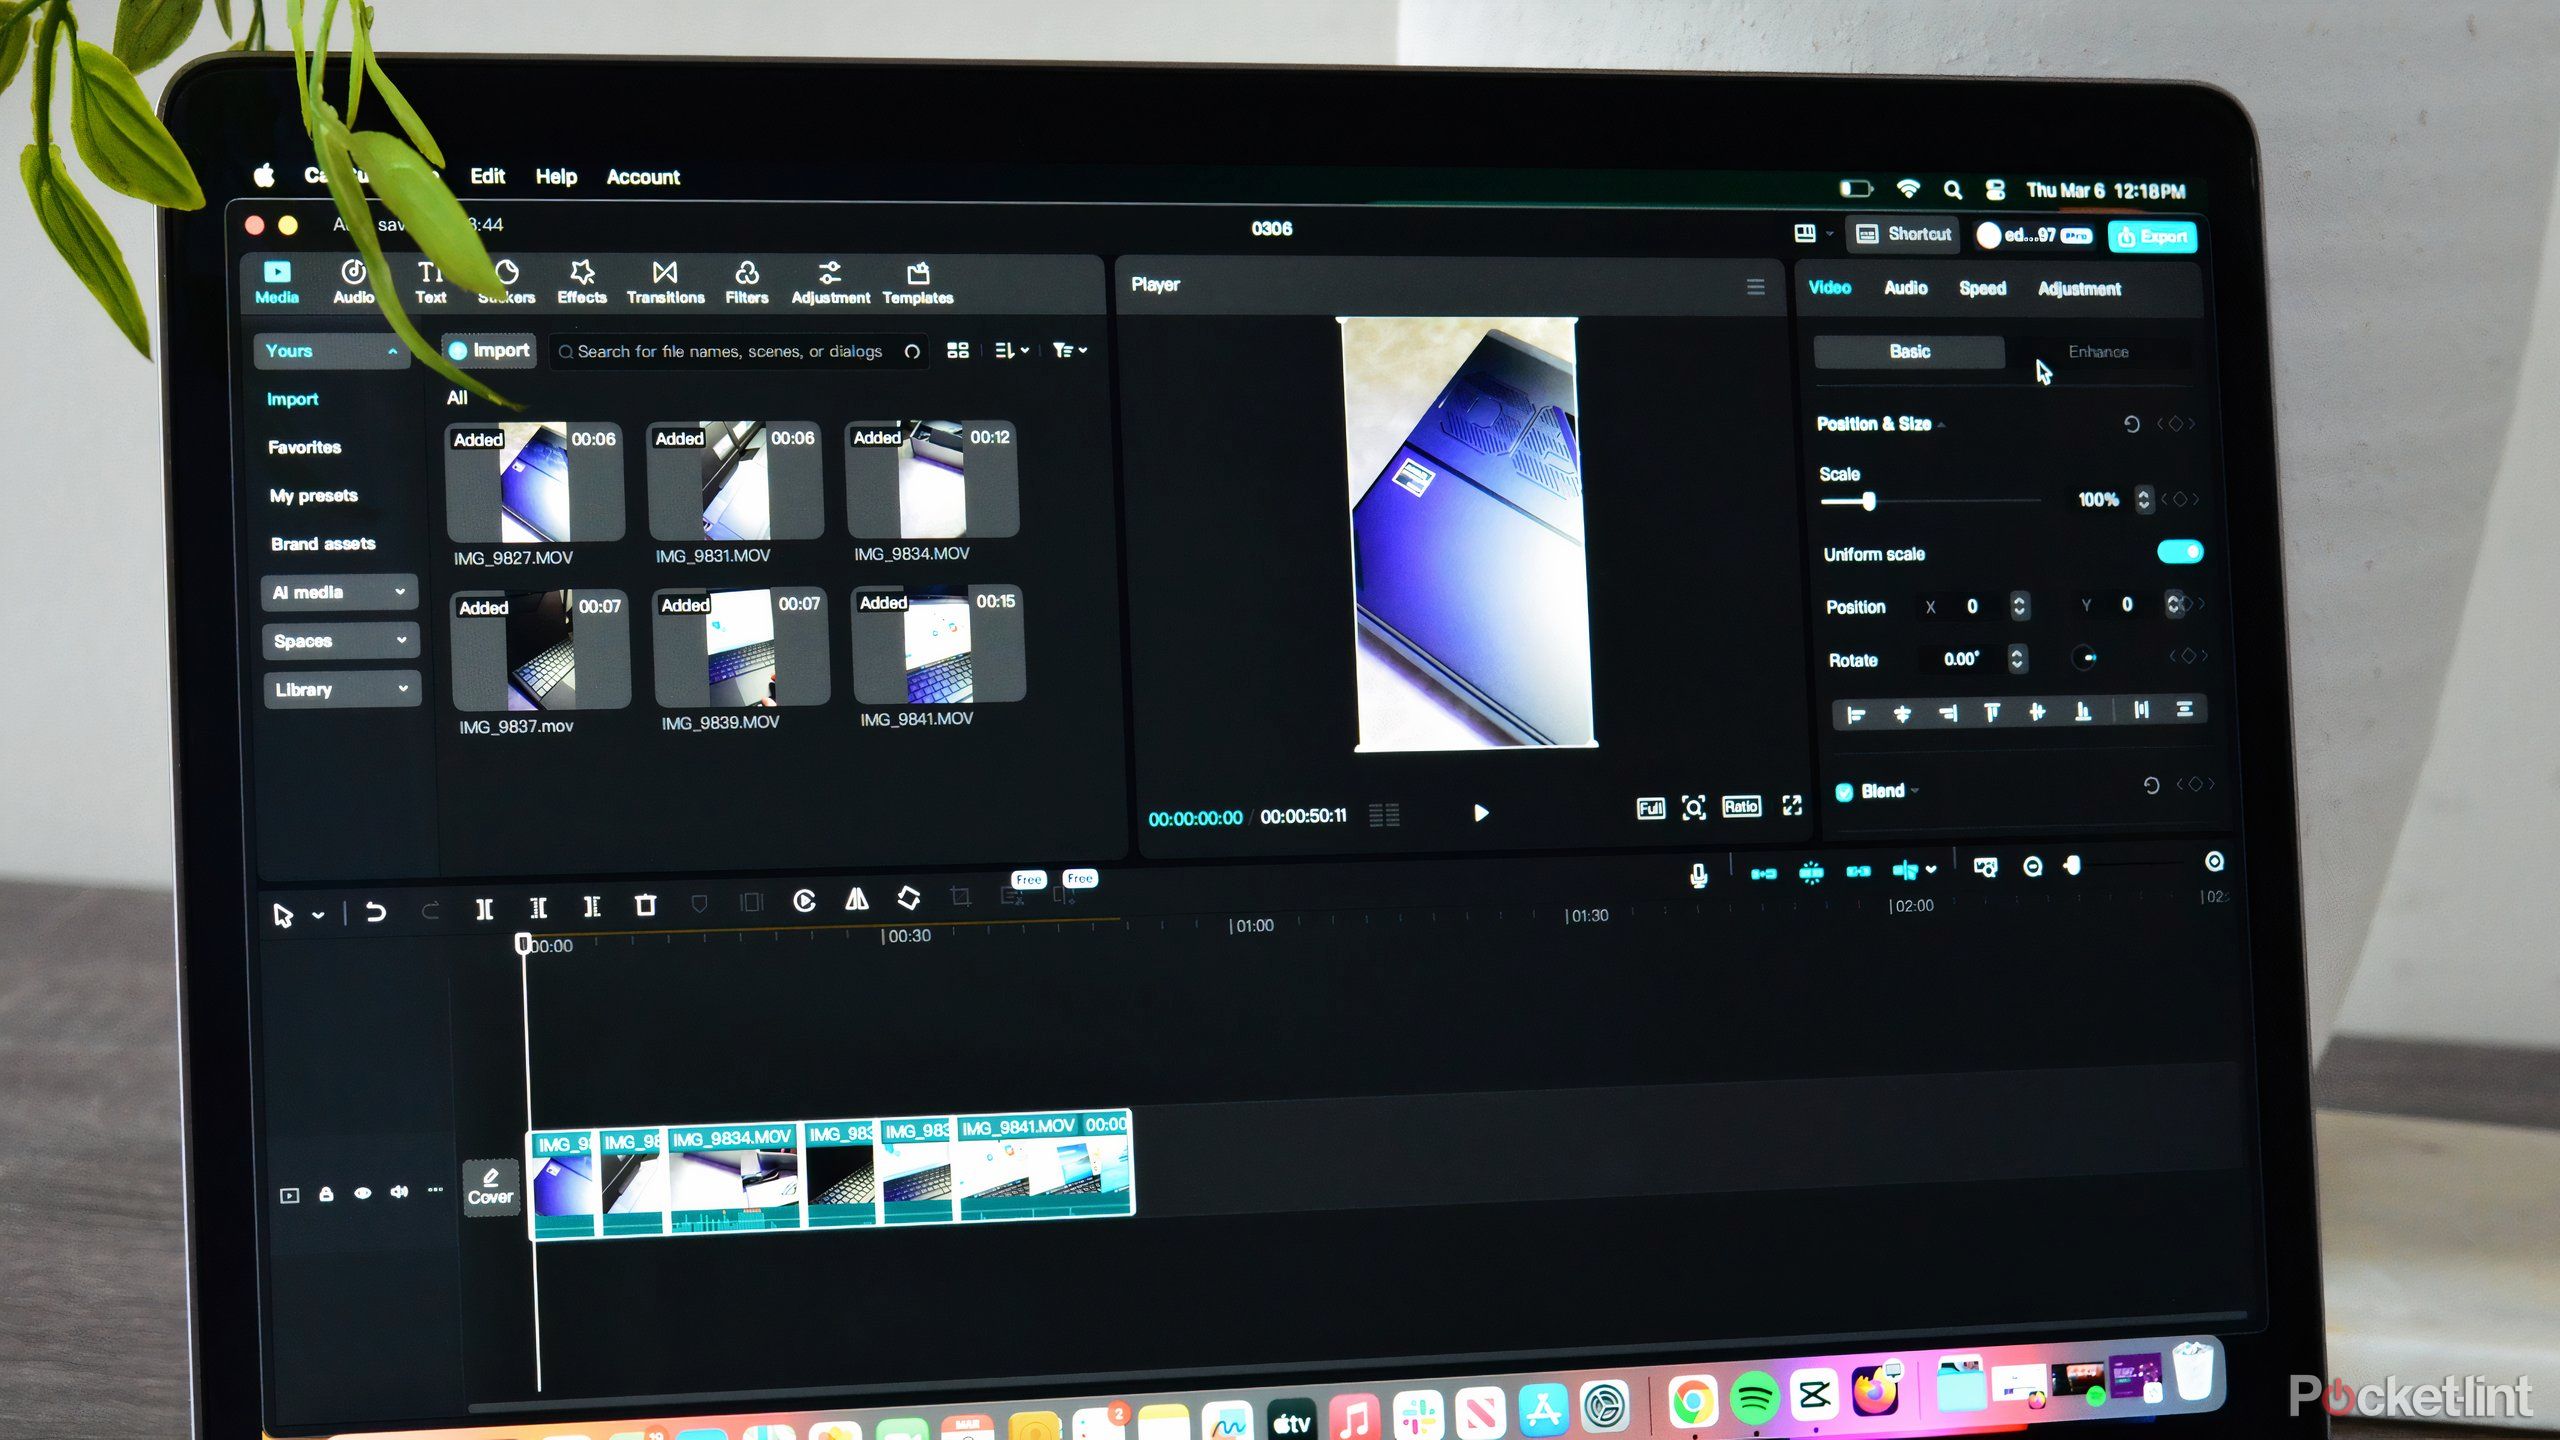
Task: Click the Import button
Action: tap(489, 350)
